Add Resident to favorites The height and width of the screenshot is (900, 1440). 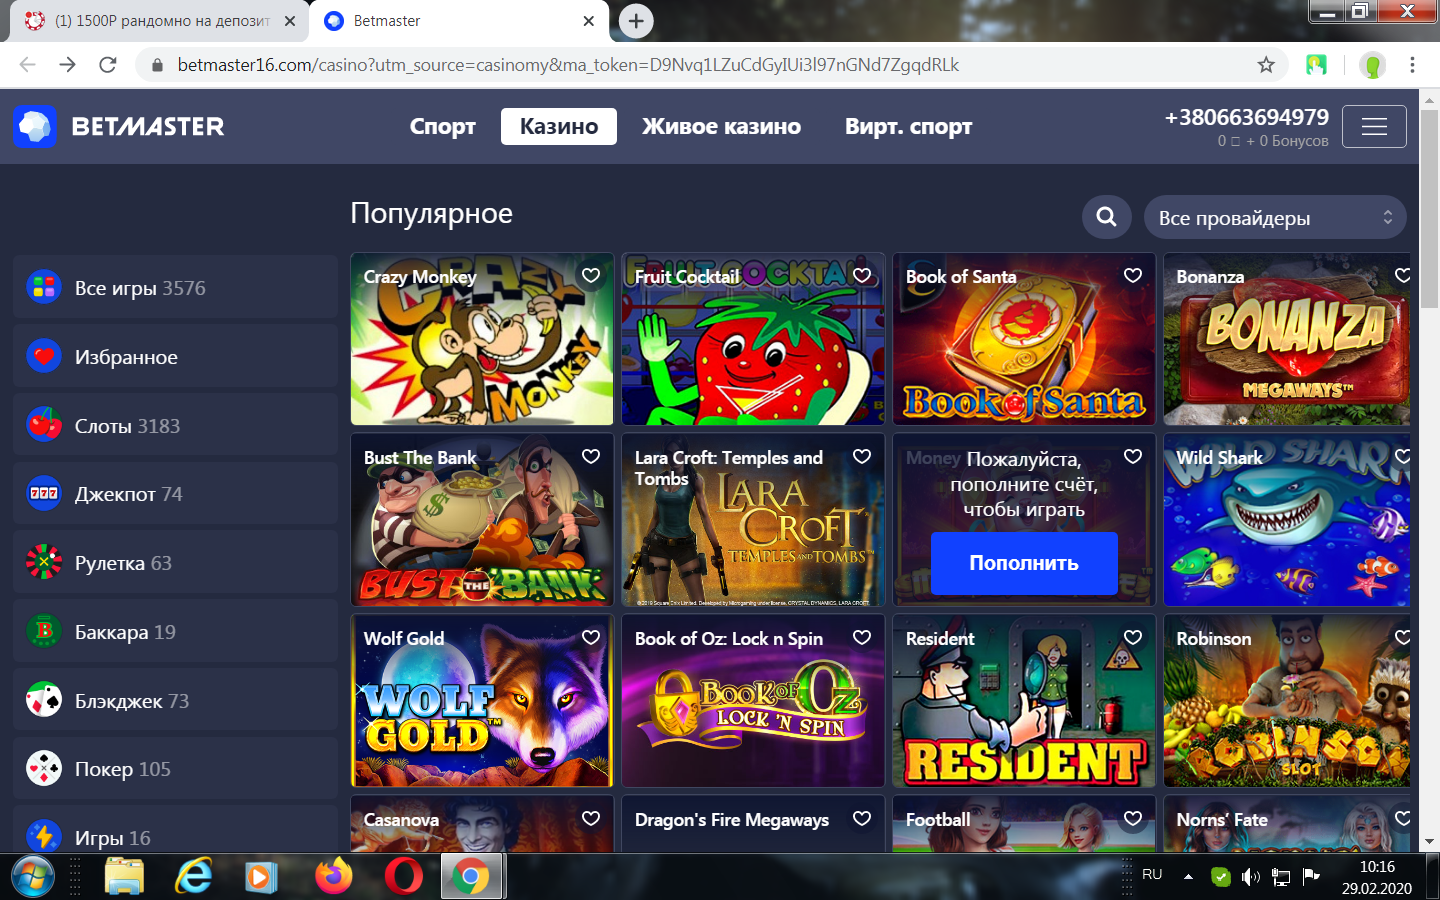[1133, 637]
